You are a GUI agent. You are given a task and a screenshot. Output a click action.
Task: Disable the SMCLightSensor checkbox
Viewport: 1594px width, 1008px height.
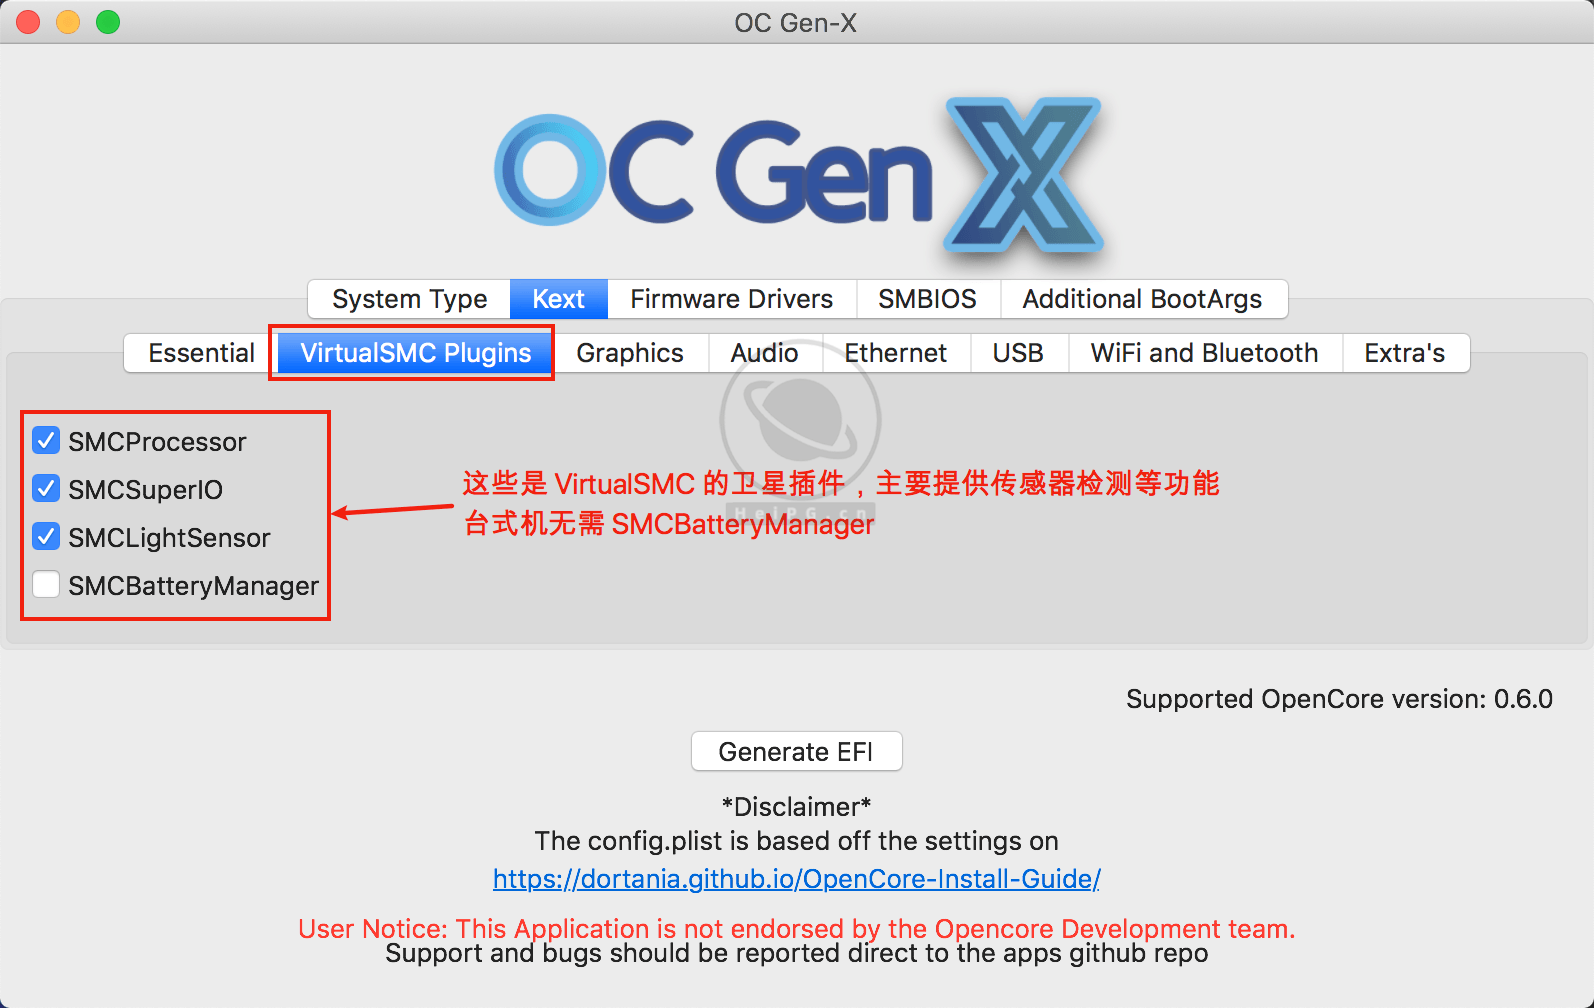coord(46,537)
